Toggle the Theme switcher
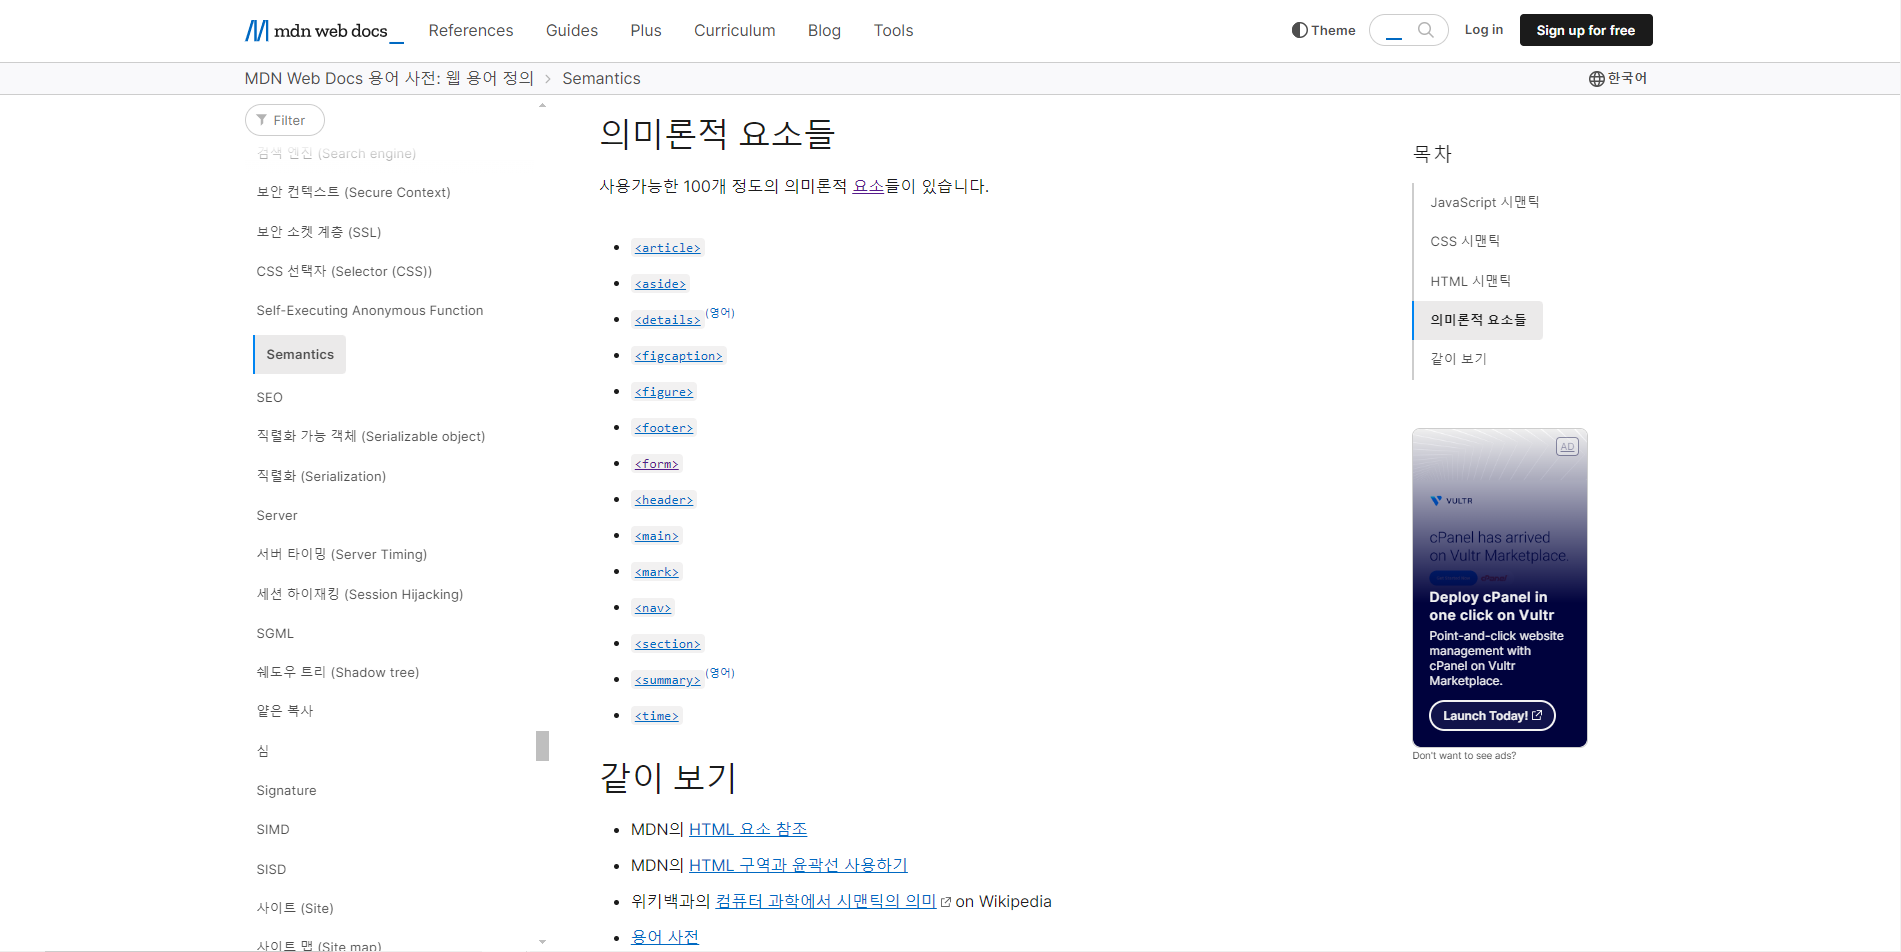Image resolution: width=1901 pixels, height=952 pixels. pyautogui.click(x=1323, y=30)
